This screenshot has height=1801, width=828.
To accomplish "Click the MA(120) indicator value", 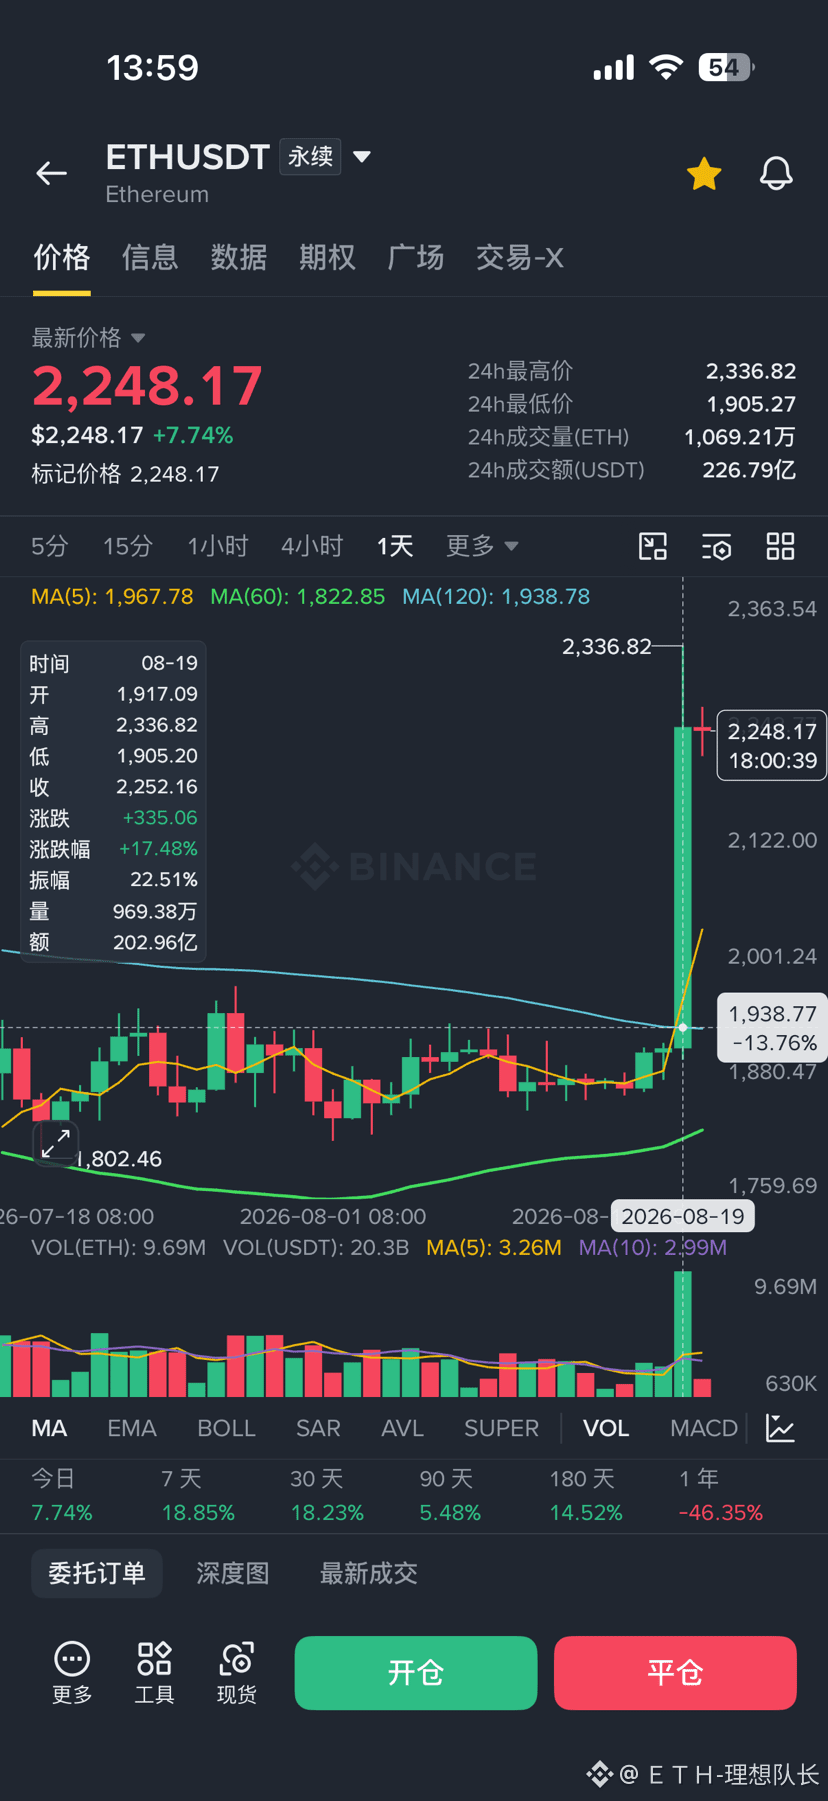I will pyautogui.click(x=496, y=597).
